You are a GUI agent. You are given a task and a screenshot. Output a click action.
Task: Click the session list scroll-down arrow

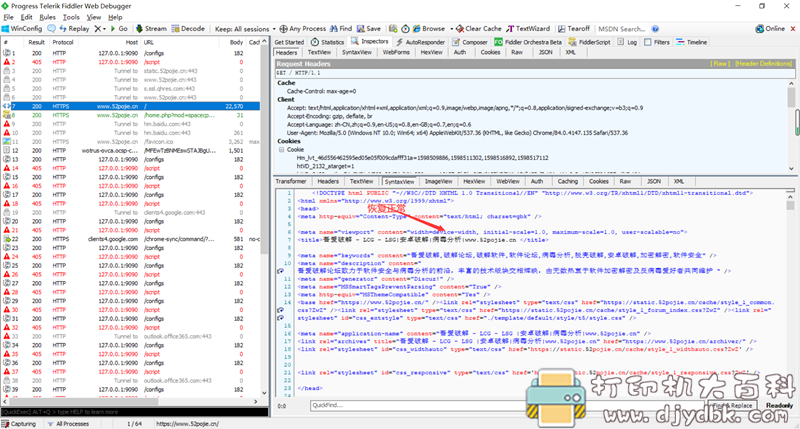coord(264,393)
